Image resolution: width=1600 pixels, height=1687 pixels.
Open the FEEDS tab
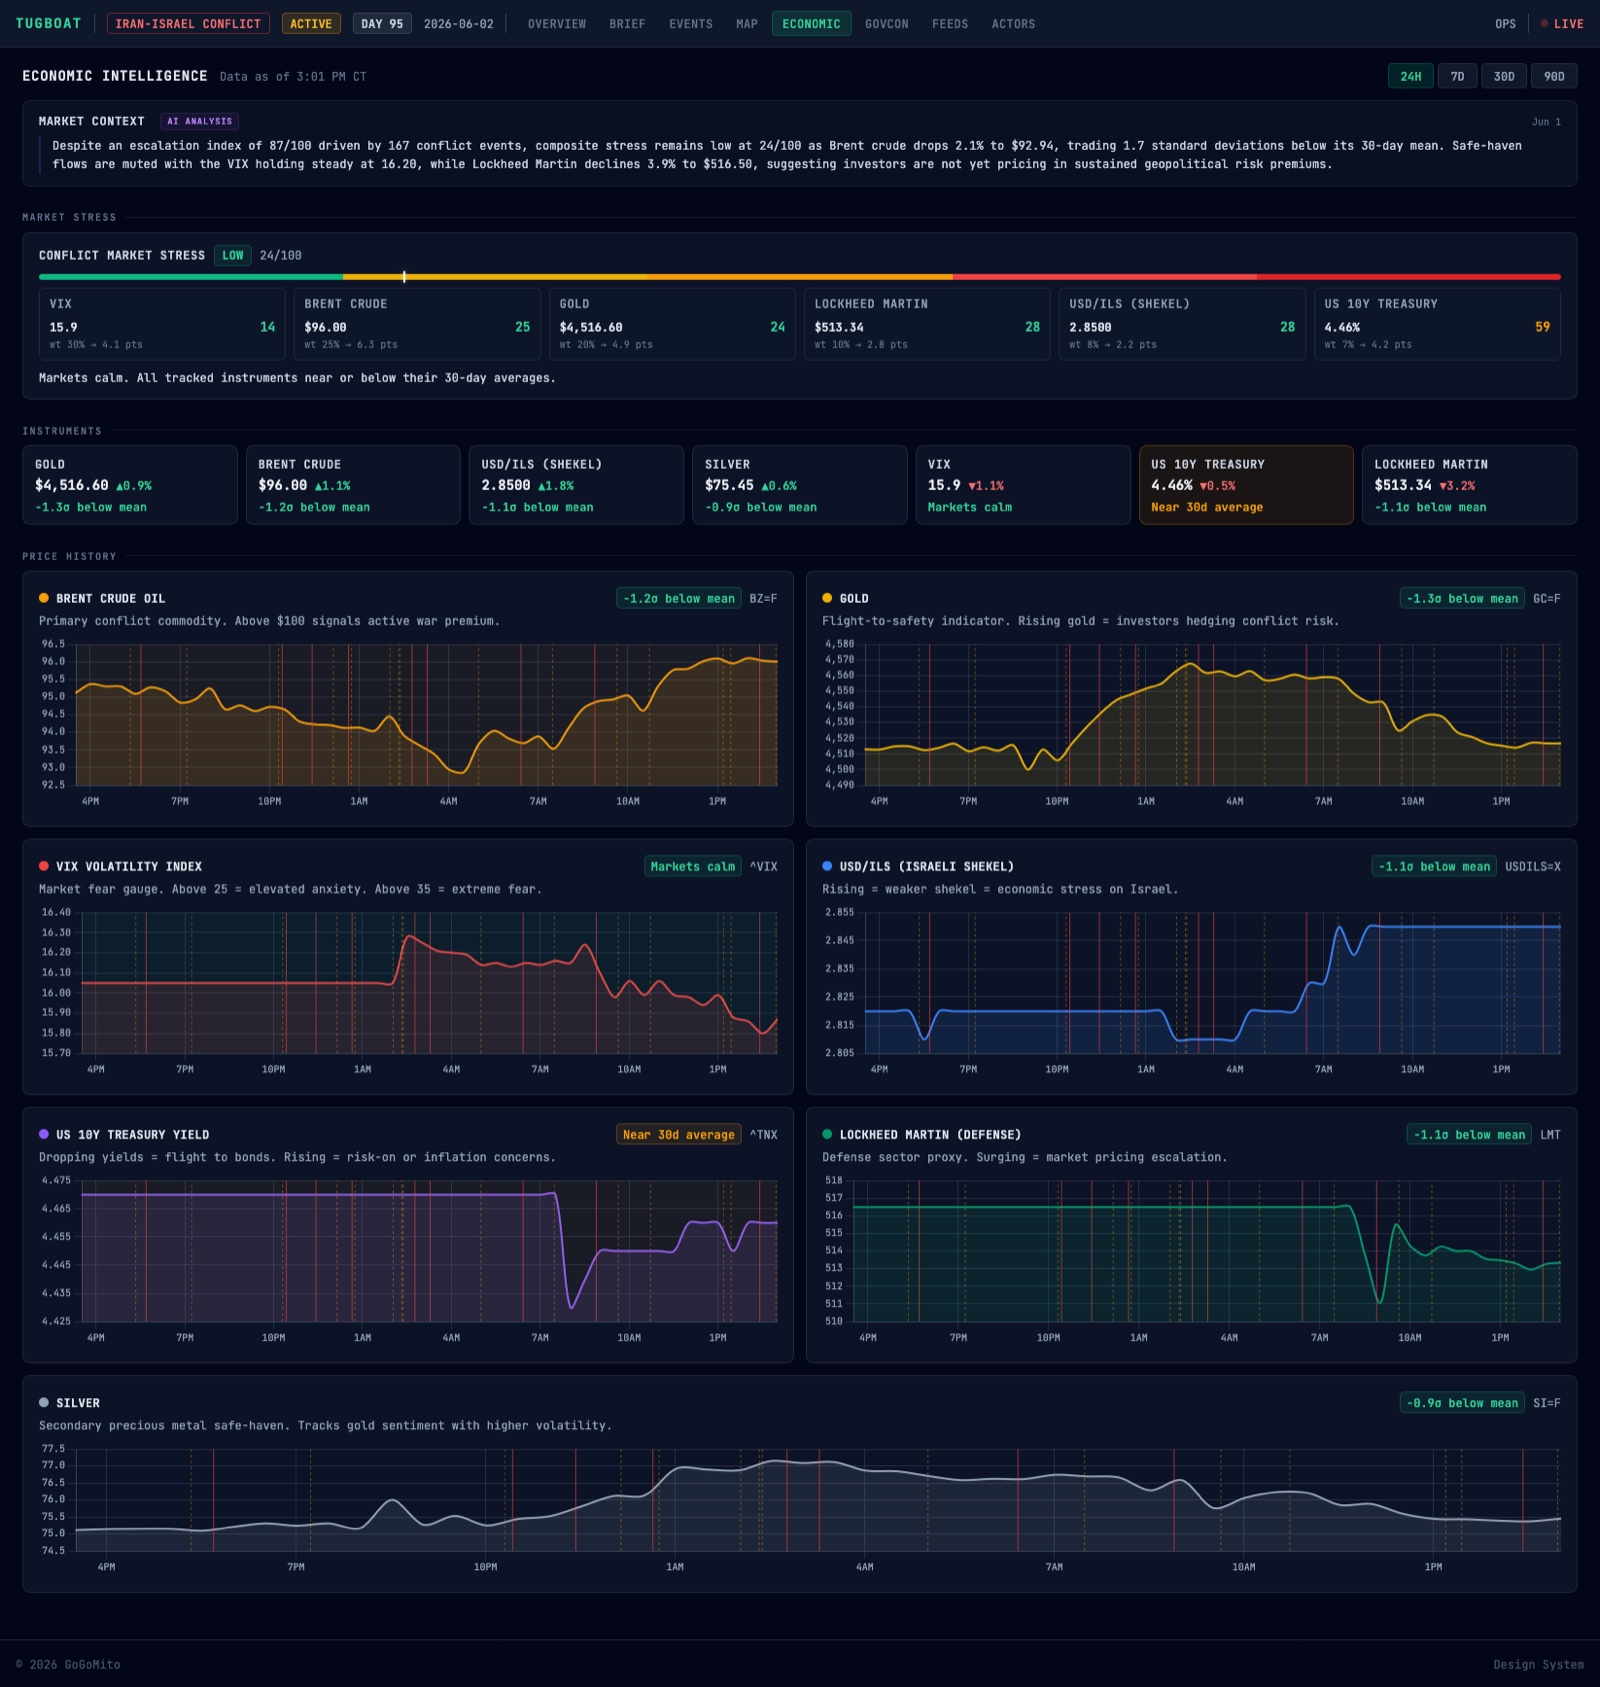click(950, 23)
